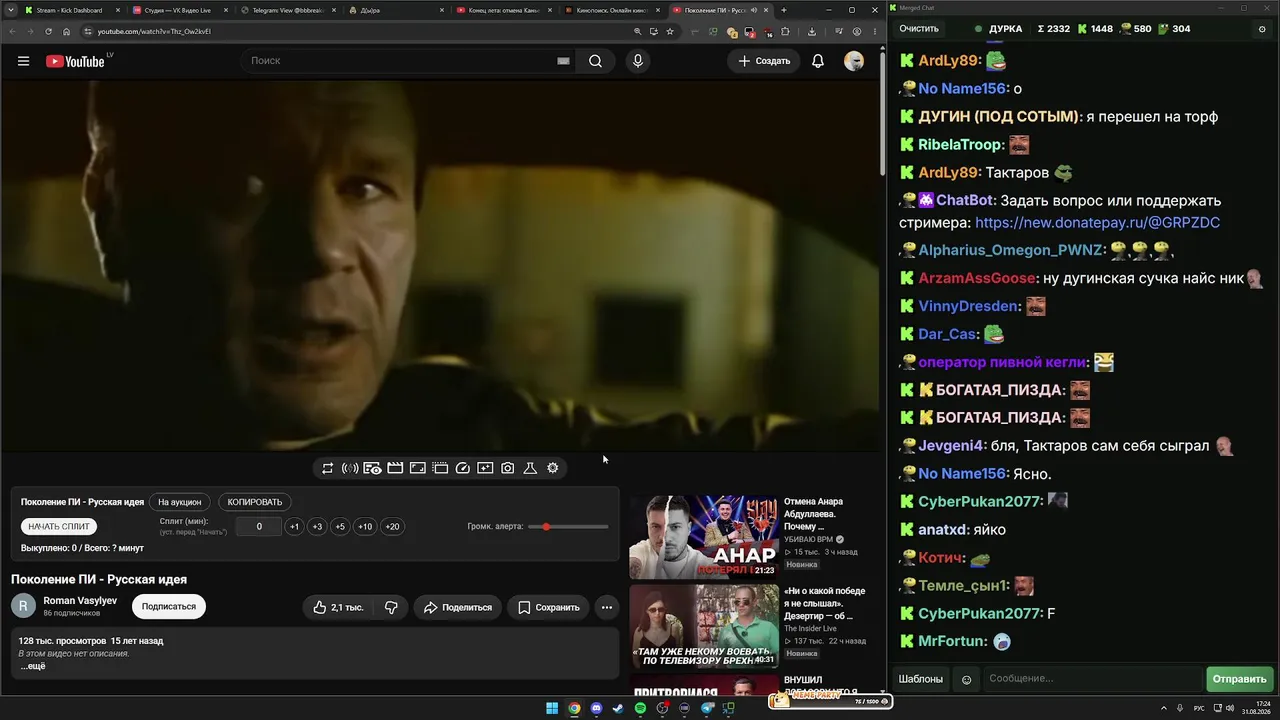Switch to the Telegram View tab
This screenshot has width=1280, height=720.
[x=288, y=10]
